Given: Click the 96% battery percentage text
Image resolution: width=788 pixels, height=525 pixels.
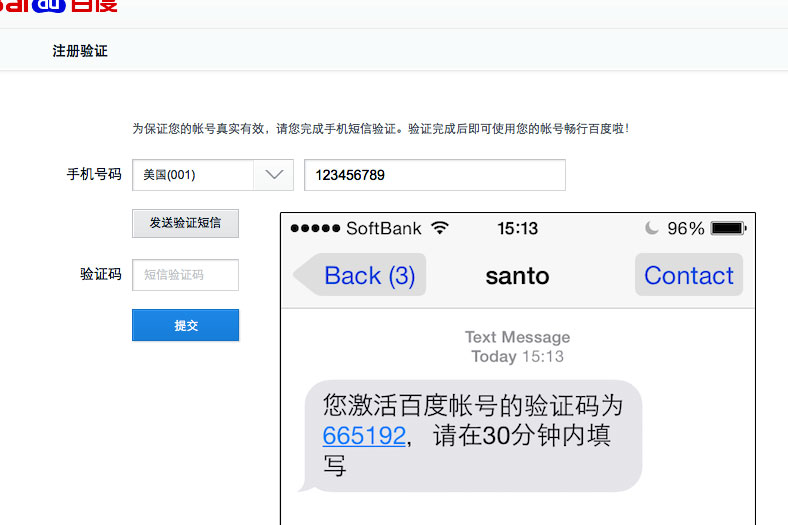Looking at the screenshot, I should (x=685, y=229).
